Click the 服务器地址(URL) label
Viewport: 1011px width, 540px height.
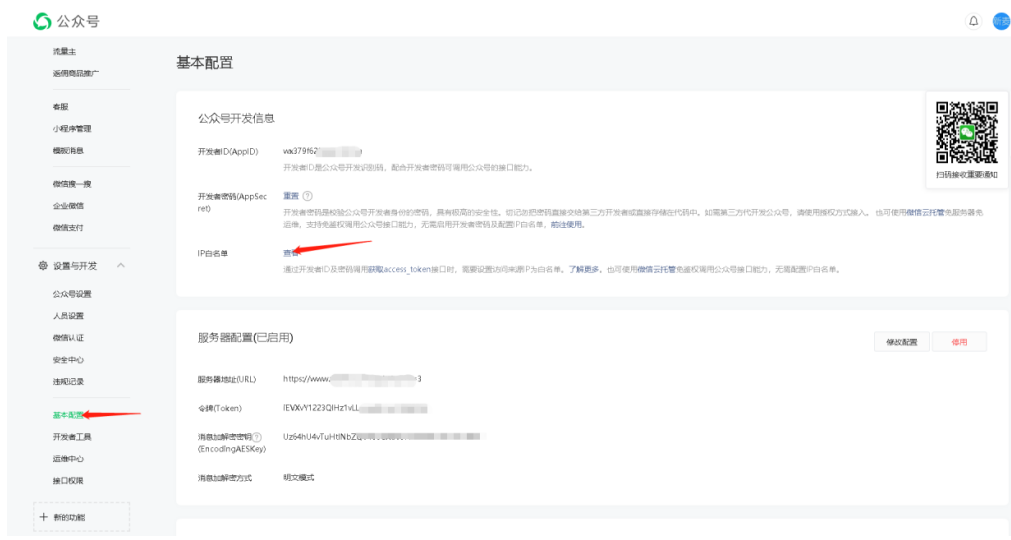click(227, 379)
